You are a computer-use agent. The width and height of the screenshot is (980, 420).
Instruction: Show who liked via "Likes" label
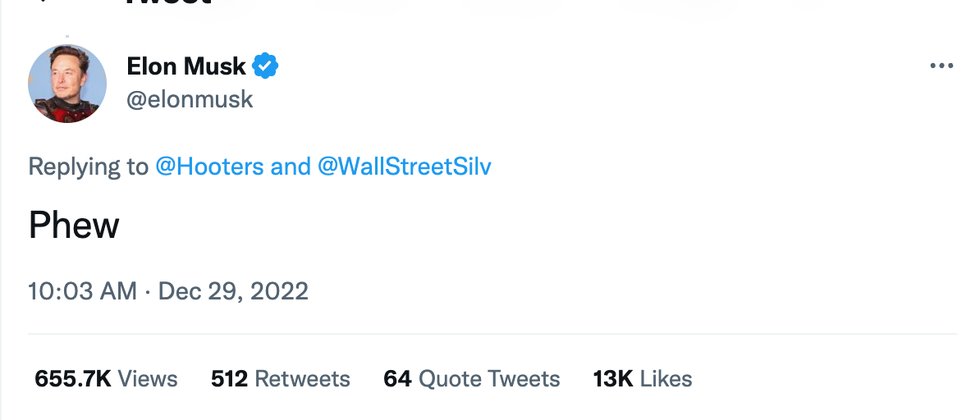(666, 379)
